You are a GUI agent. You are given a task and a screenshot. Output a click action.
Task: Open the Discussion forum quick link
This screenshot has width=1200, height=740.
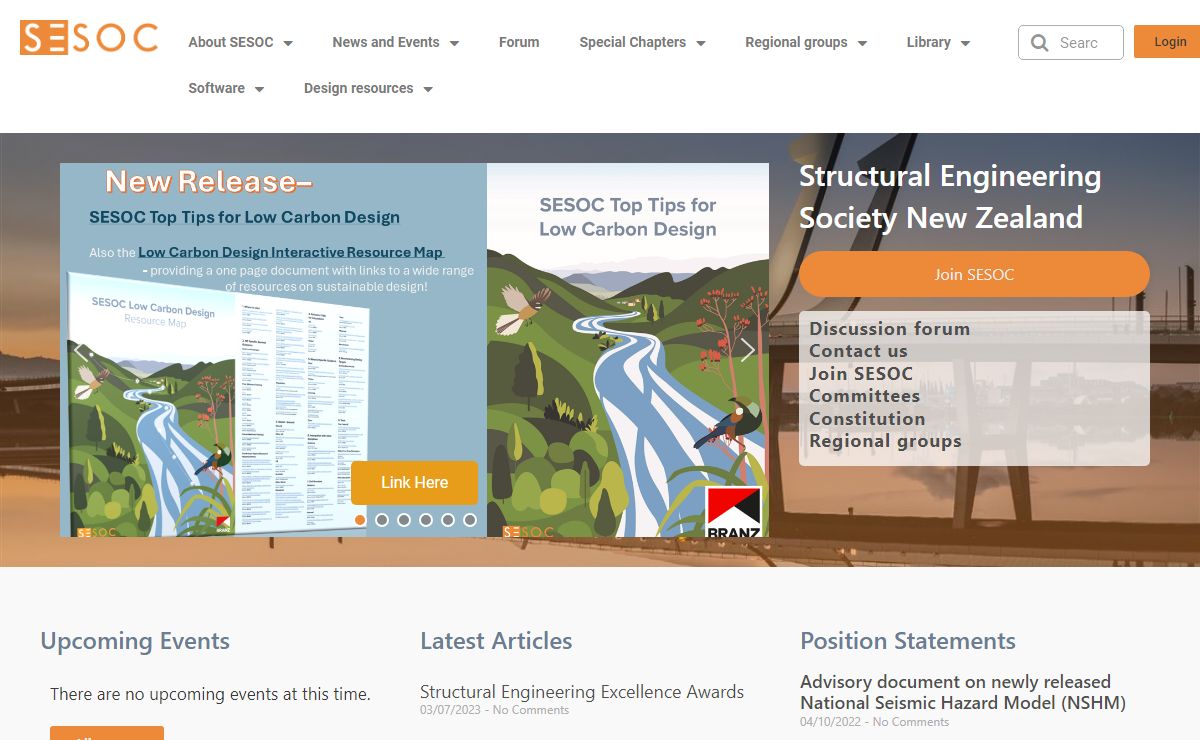[x=889, y=328]
